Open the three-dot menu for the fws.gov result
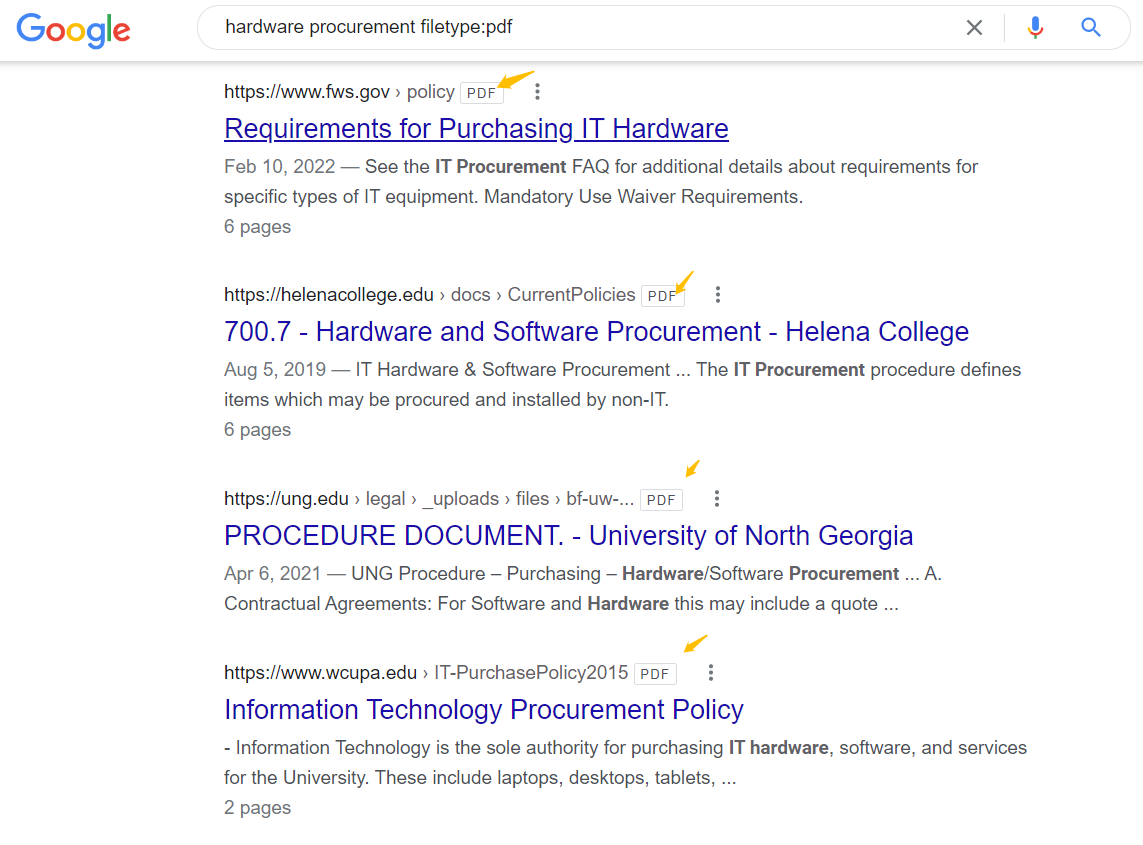Screen dimensions: 1143x845 click(x=537, y=91)
